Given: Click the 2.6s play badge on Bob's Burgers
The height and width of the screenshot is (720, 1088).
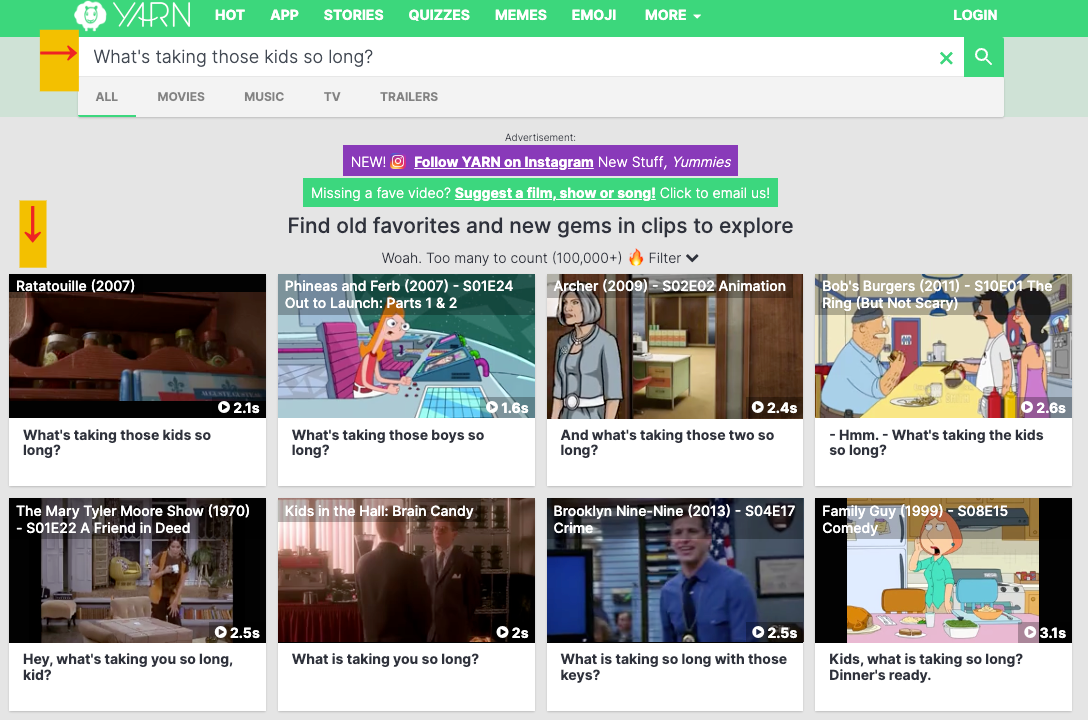Looking at the screenshot, I should point(1044,408).
